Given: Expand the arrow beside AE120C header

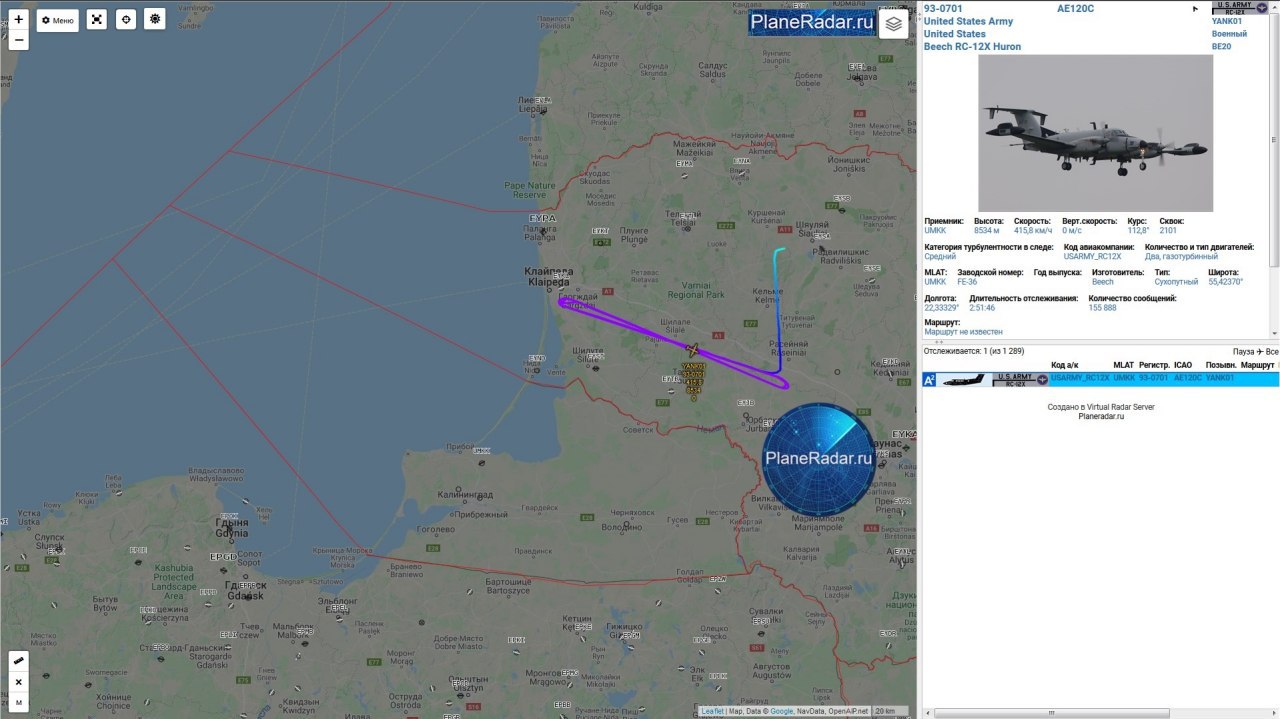Looking at the screenshot, I should tap(1195, 9).
